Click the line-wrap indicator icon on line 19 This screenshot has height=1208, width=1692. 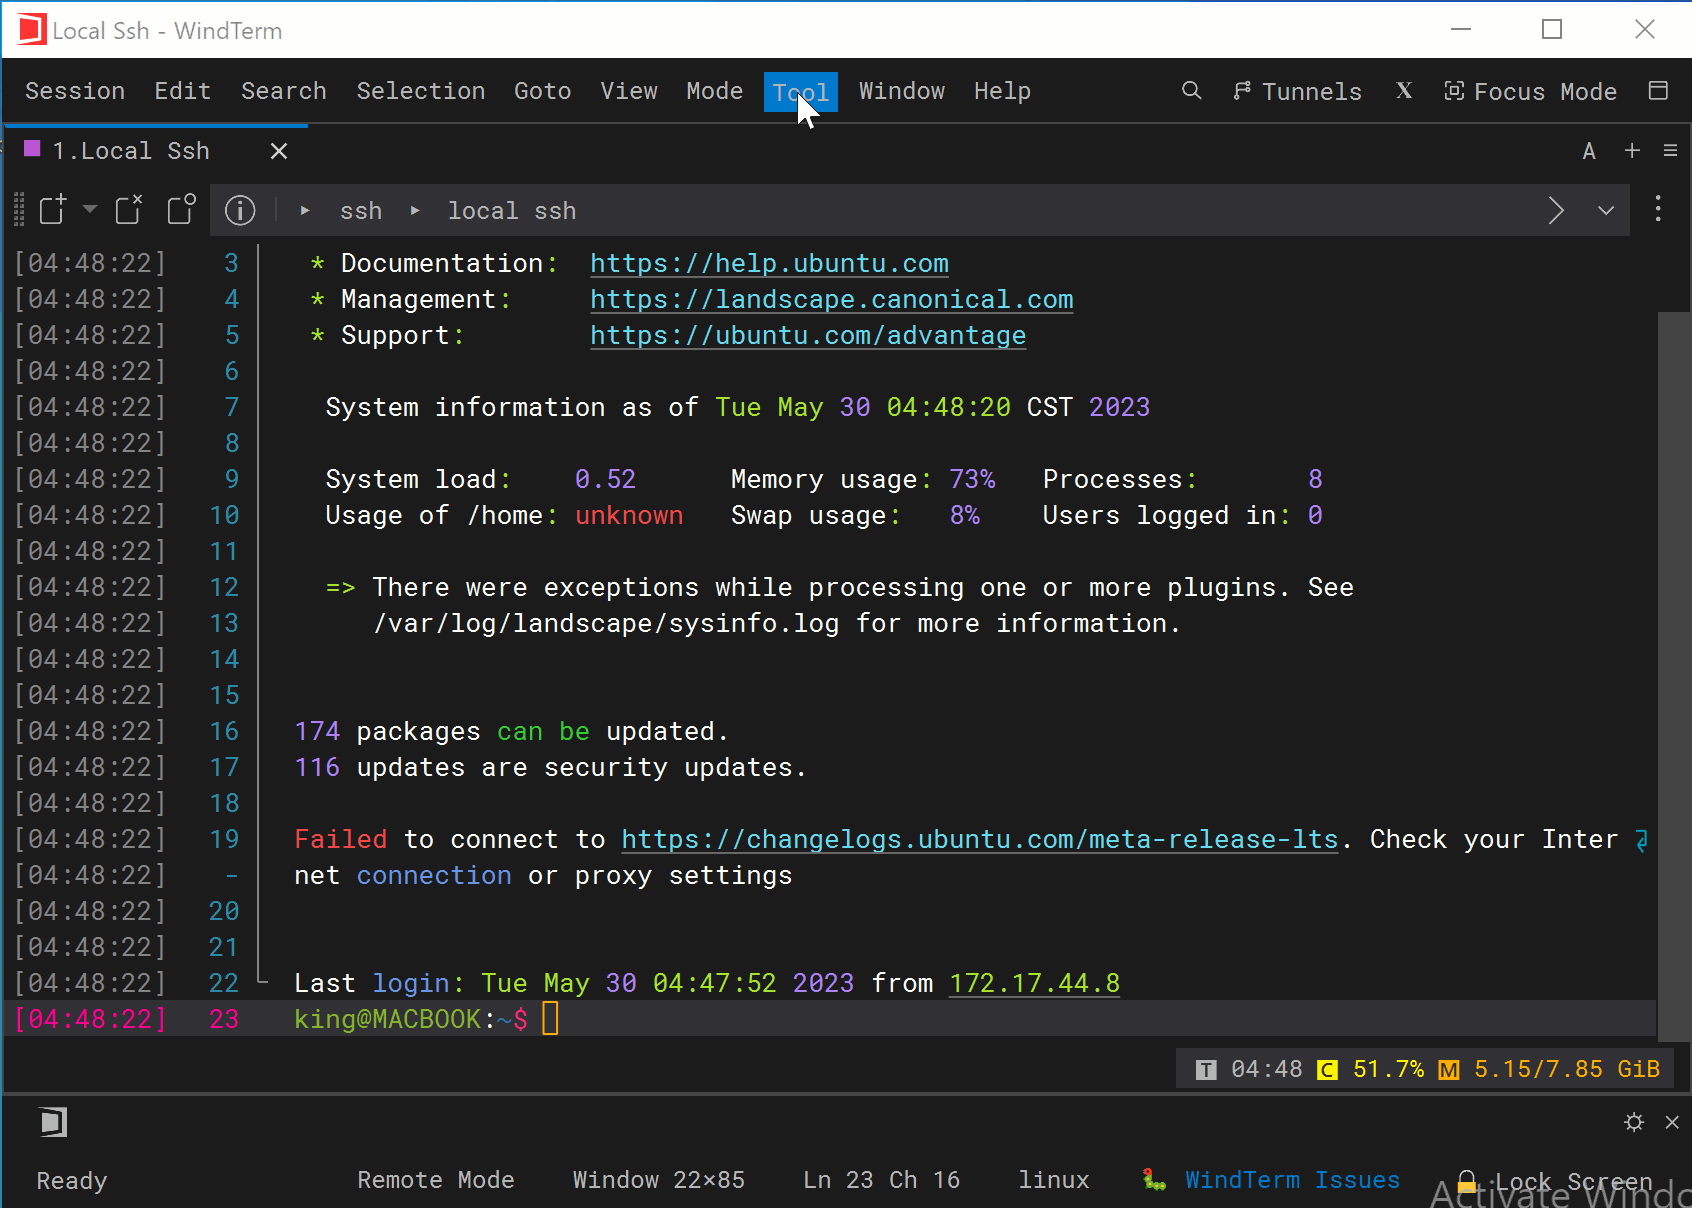pyautogui.click(x=1641, y=840)
